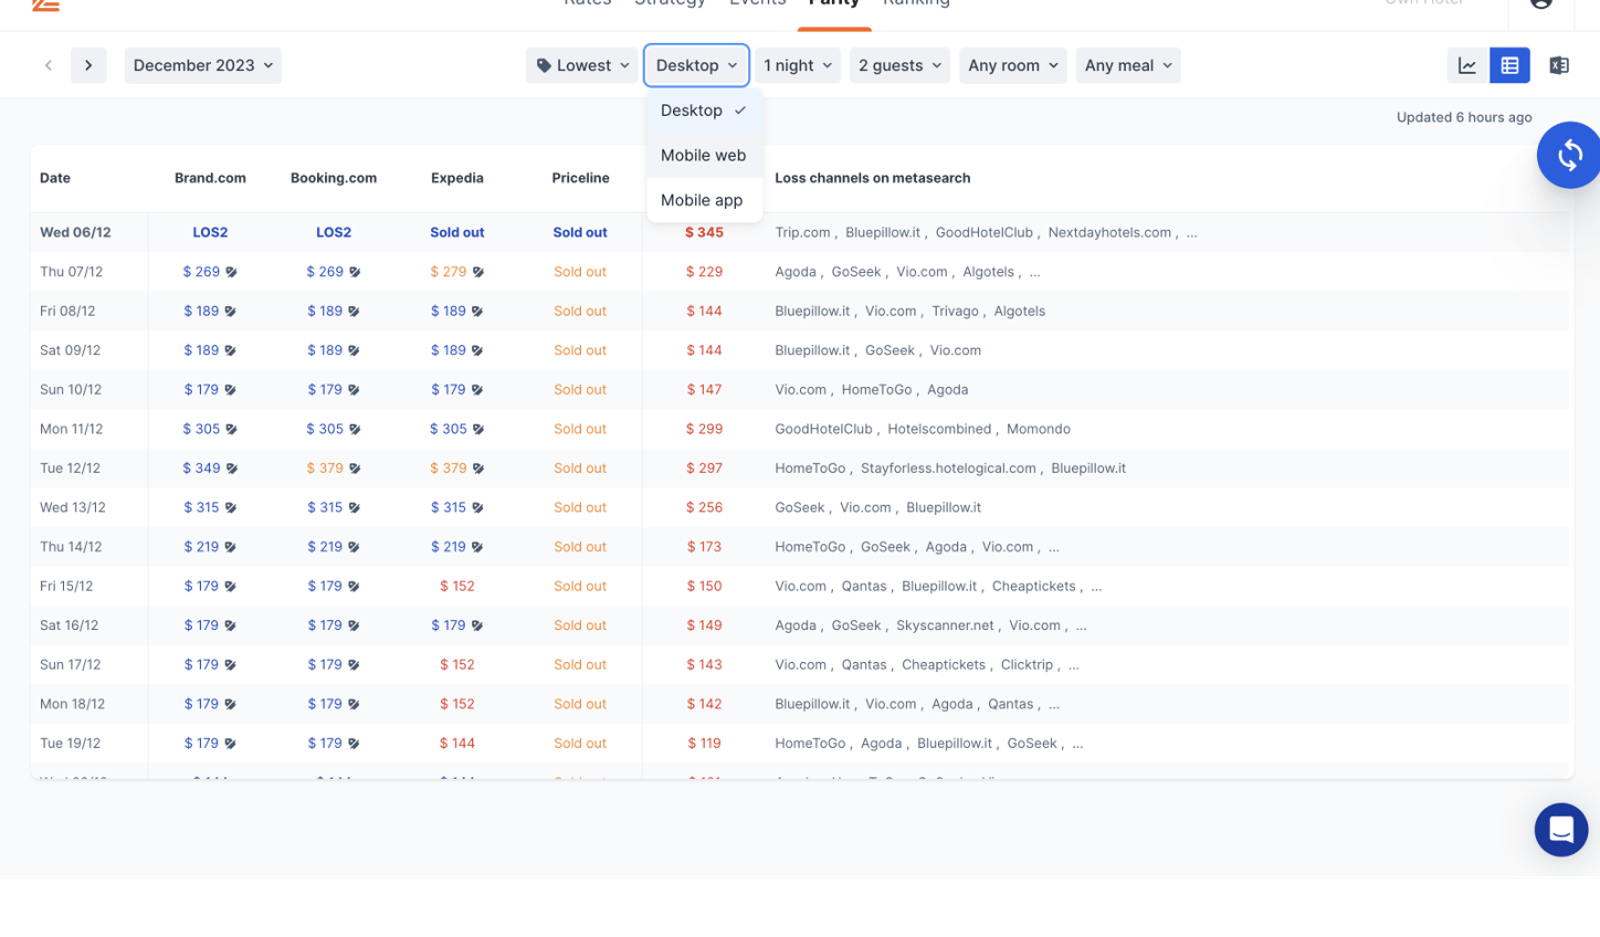Click Trivago in the Fri 08/12 row

tap(955, 311)
